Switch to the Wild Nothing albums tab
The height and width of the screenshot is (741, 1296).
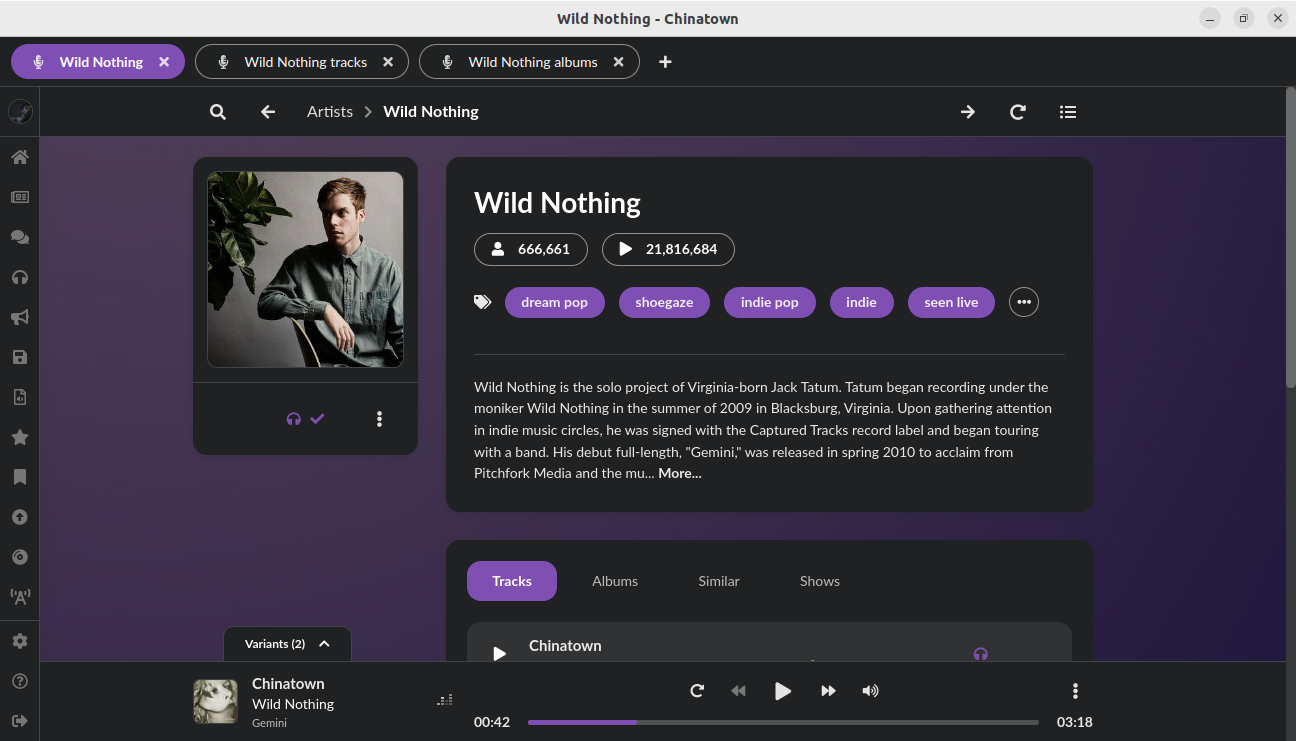[x=528, y=62]
